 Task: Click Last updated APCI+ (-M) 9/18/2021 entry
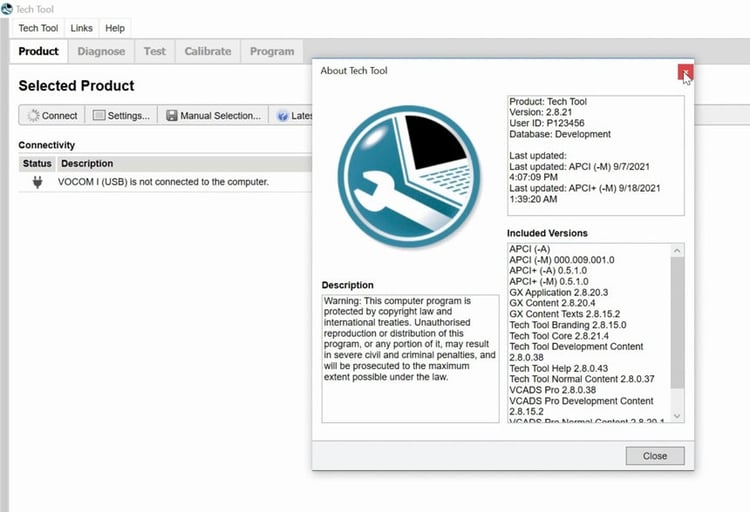tap(585, 193)
